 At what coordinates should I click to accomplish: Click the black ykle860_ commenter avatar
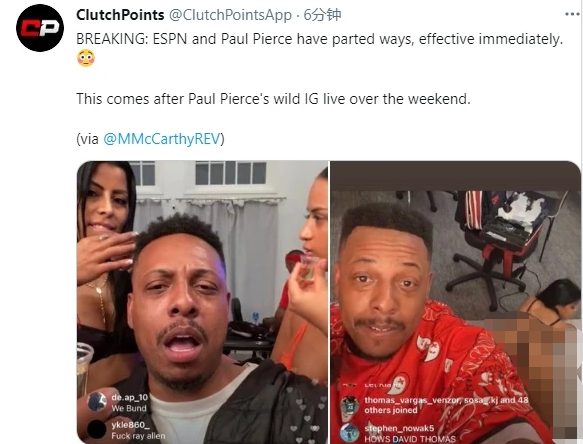(97, 429)
